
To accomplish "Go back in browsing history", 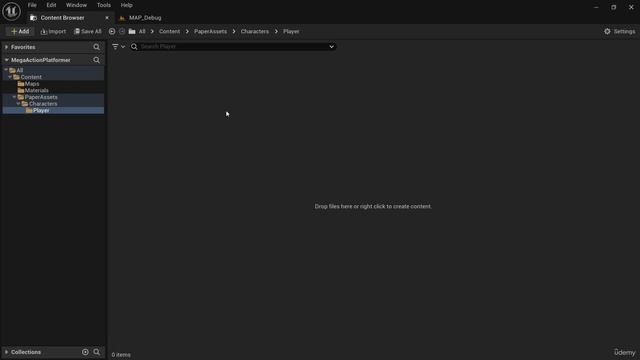I will [x=112, y=31].
